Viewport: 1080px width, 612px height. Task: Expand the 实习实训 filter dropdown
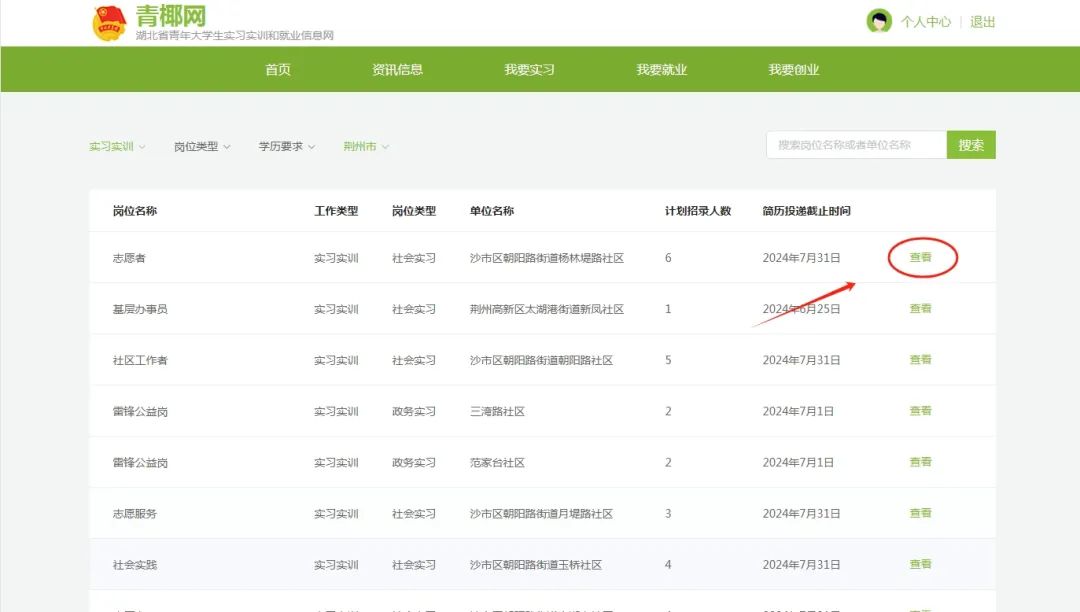click(x=116, y=146)
